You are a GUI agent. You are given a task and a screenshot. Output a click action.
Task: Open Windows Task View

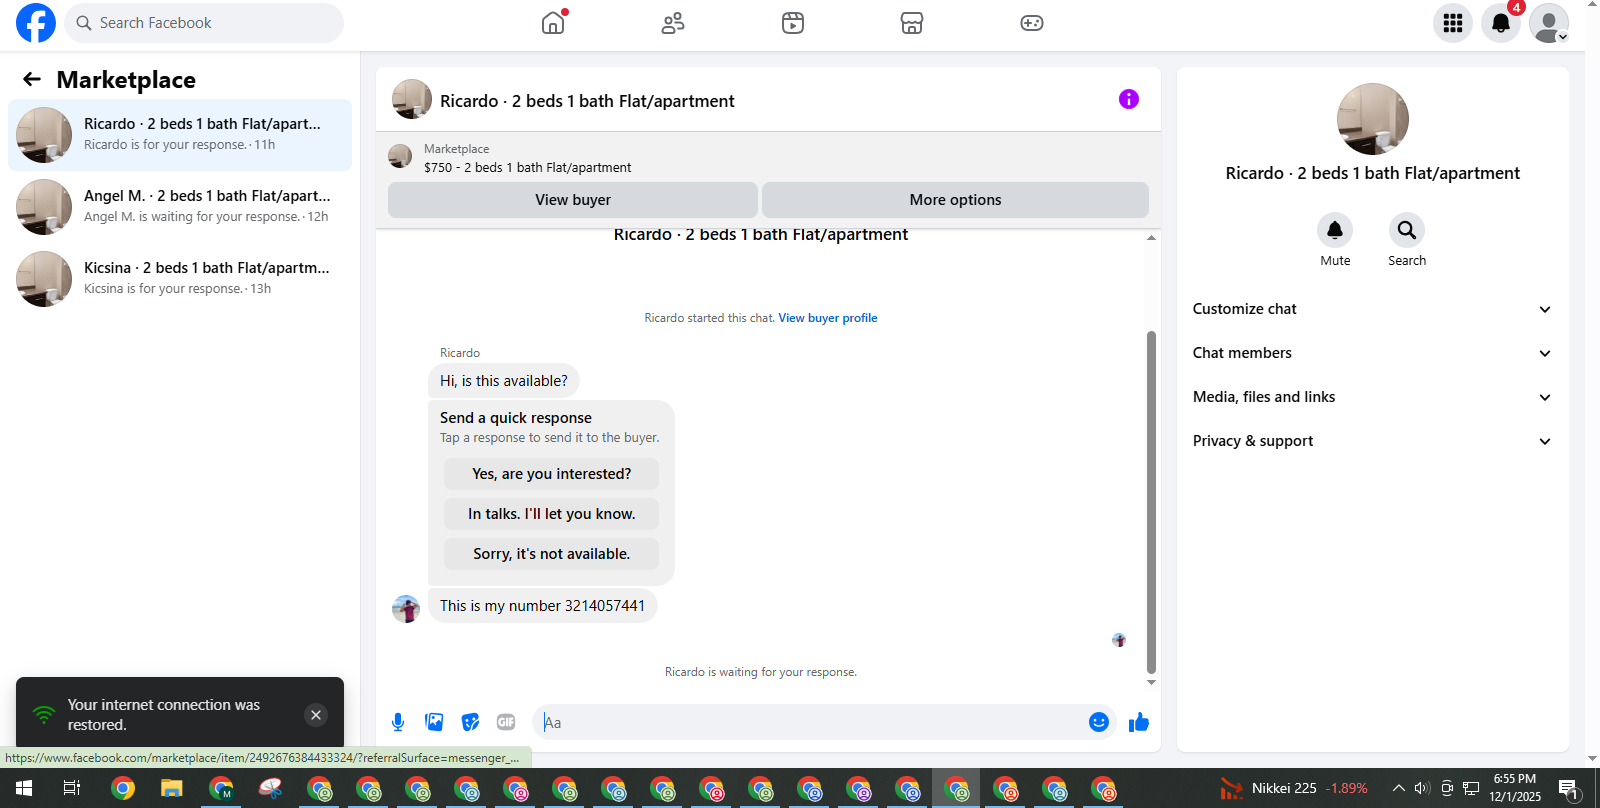click(x=72, y=788)
